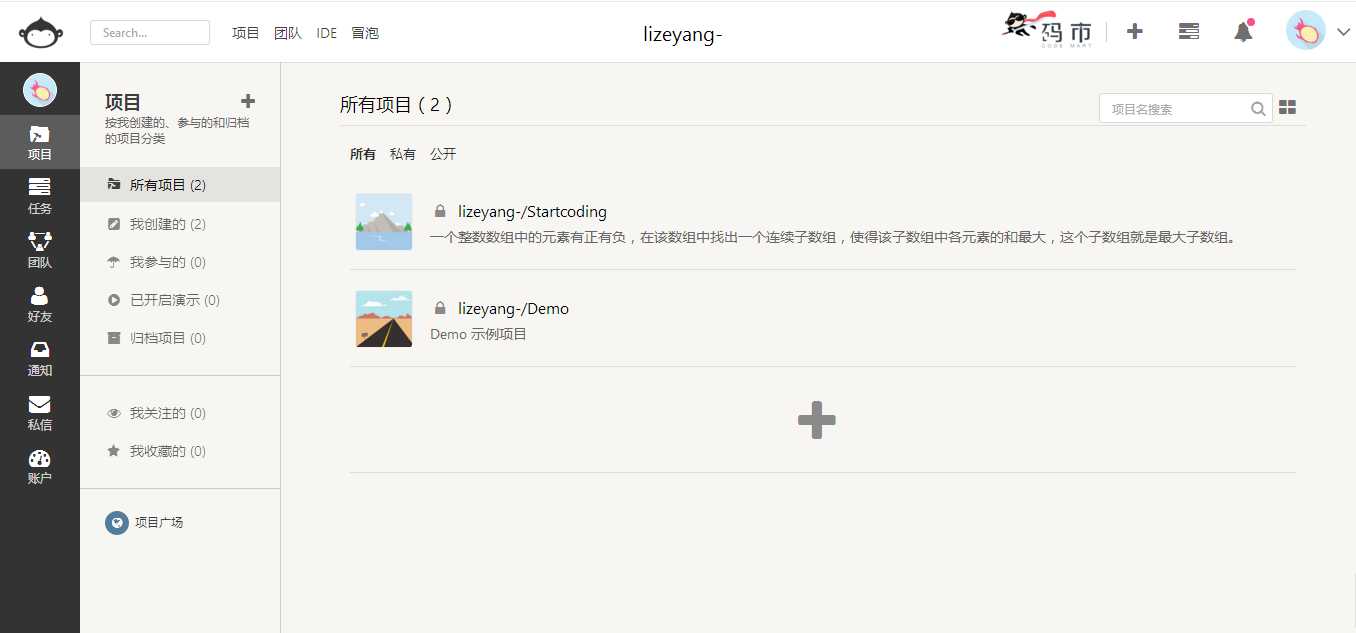The image size is (1356, 633).
Task: Open the lizeyang-/Demo project link
Action: click(513, 308)
